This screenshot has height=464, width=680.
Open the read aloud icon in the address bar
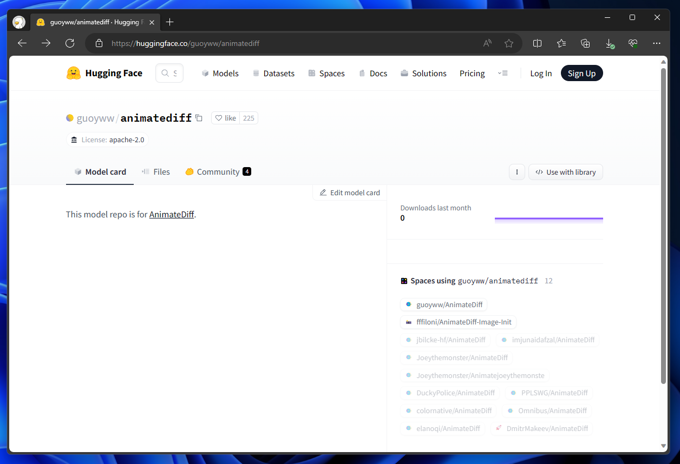487,43
